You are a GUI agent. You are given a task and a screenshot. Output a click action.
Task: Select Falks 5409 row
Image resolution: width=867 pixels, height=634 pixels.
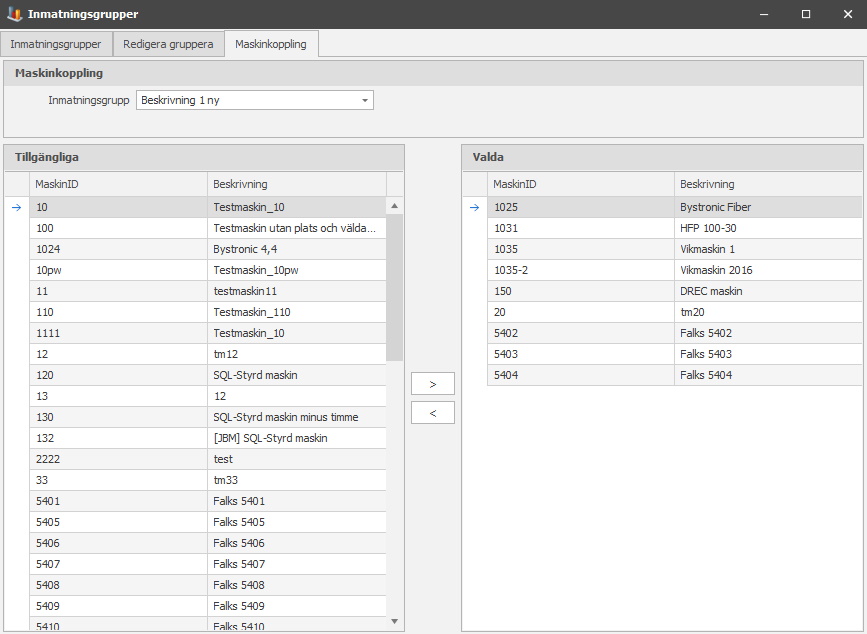pyautogui.click(x=208, y=606)
